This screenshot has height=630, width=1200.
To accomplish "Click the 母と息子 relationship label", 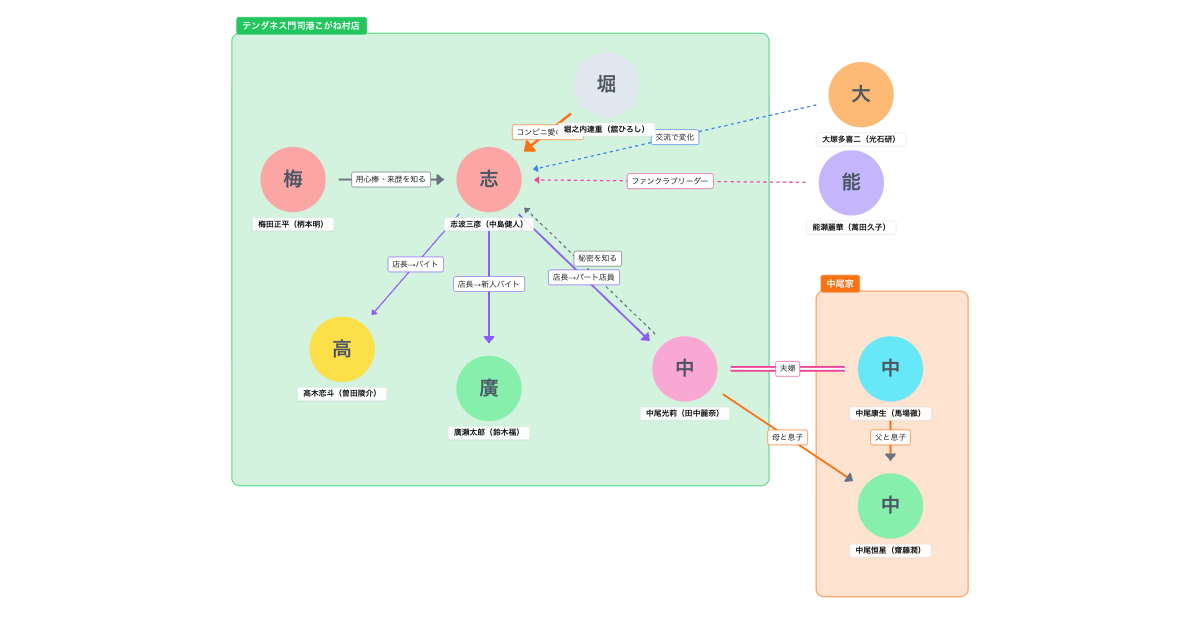I will [788, 437].
